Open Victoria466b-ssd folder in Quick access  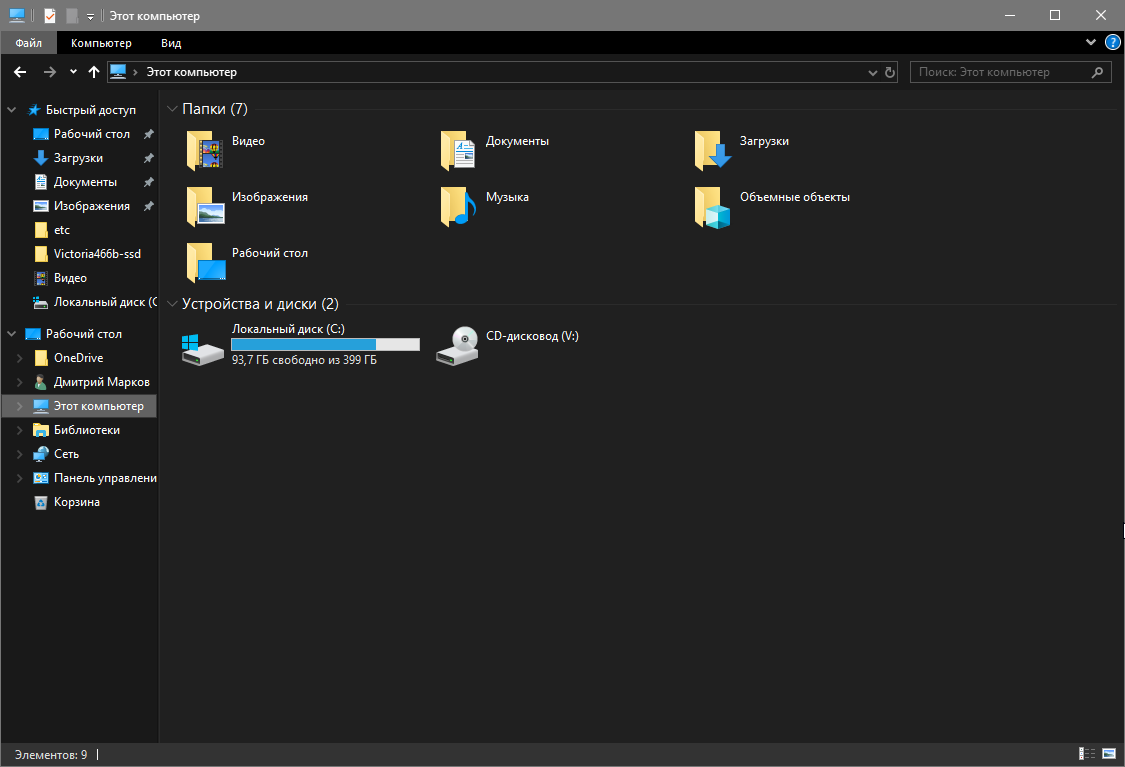(x=97, y=254)
